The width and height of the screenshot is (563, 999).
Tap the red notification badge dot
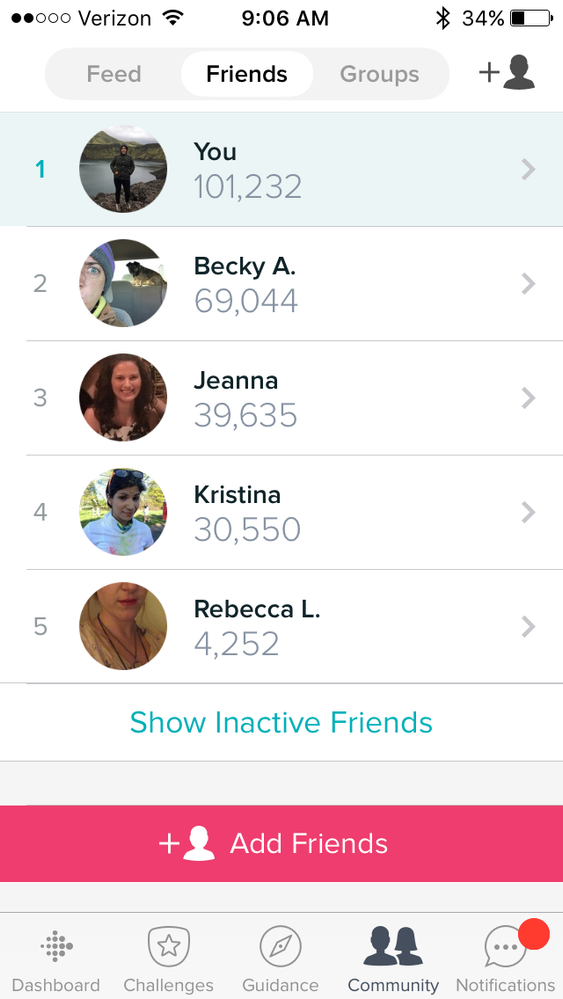pyautogui.click(x=534, y=934)
